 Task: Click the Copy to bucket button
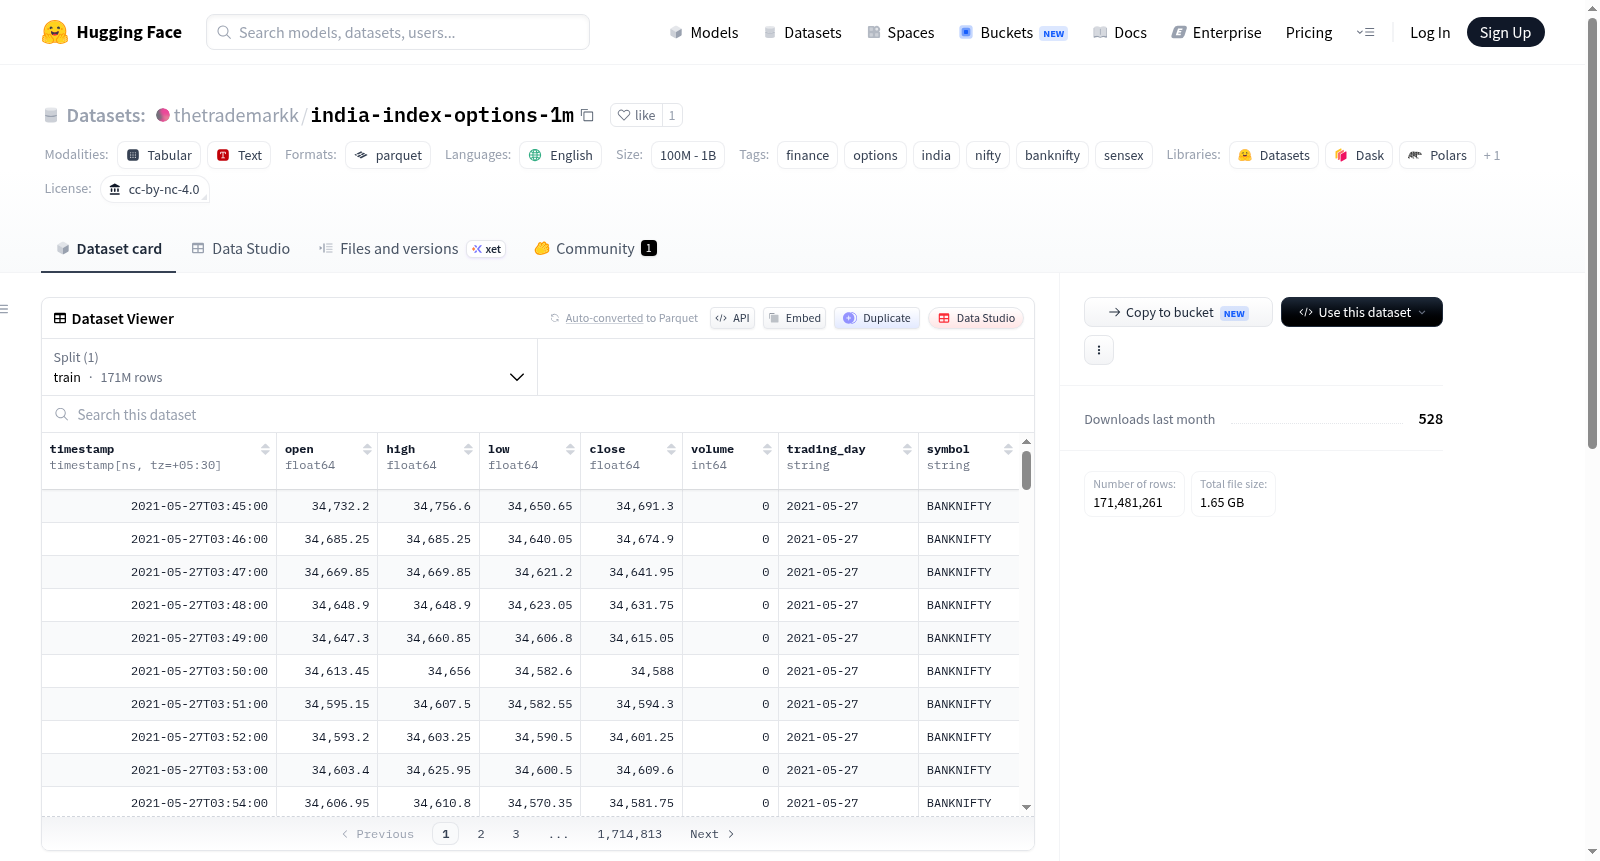pos(1178,312)
